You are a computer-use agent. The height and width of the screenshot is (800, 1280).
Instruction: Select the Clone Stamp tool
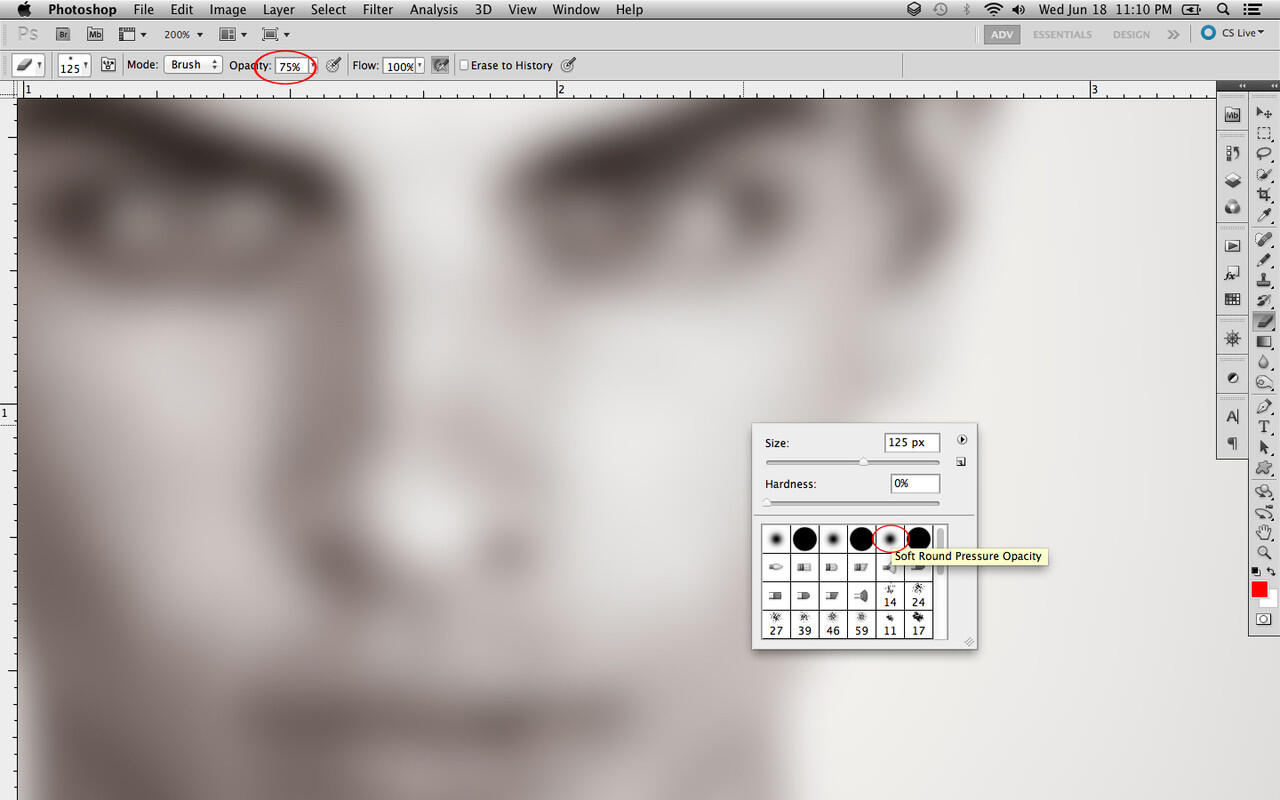(1264, 281)
